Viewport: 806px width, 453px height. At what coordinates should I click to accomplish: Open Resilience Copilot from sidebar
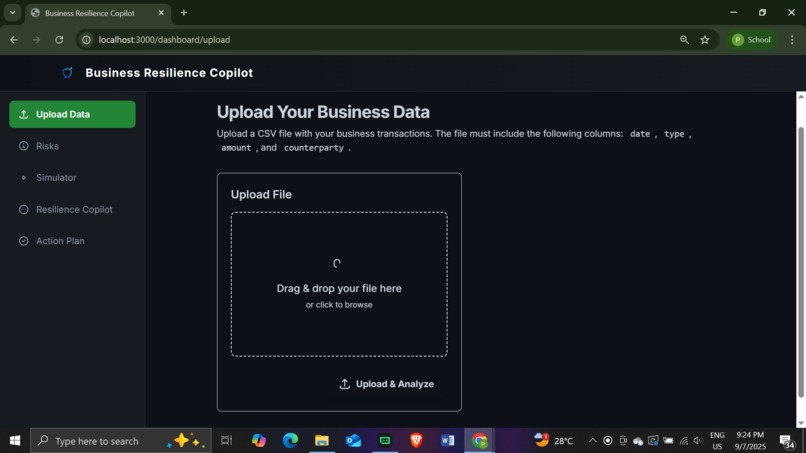click(x=72, y=209)
